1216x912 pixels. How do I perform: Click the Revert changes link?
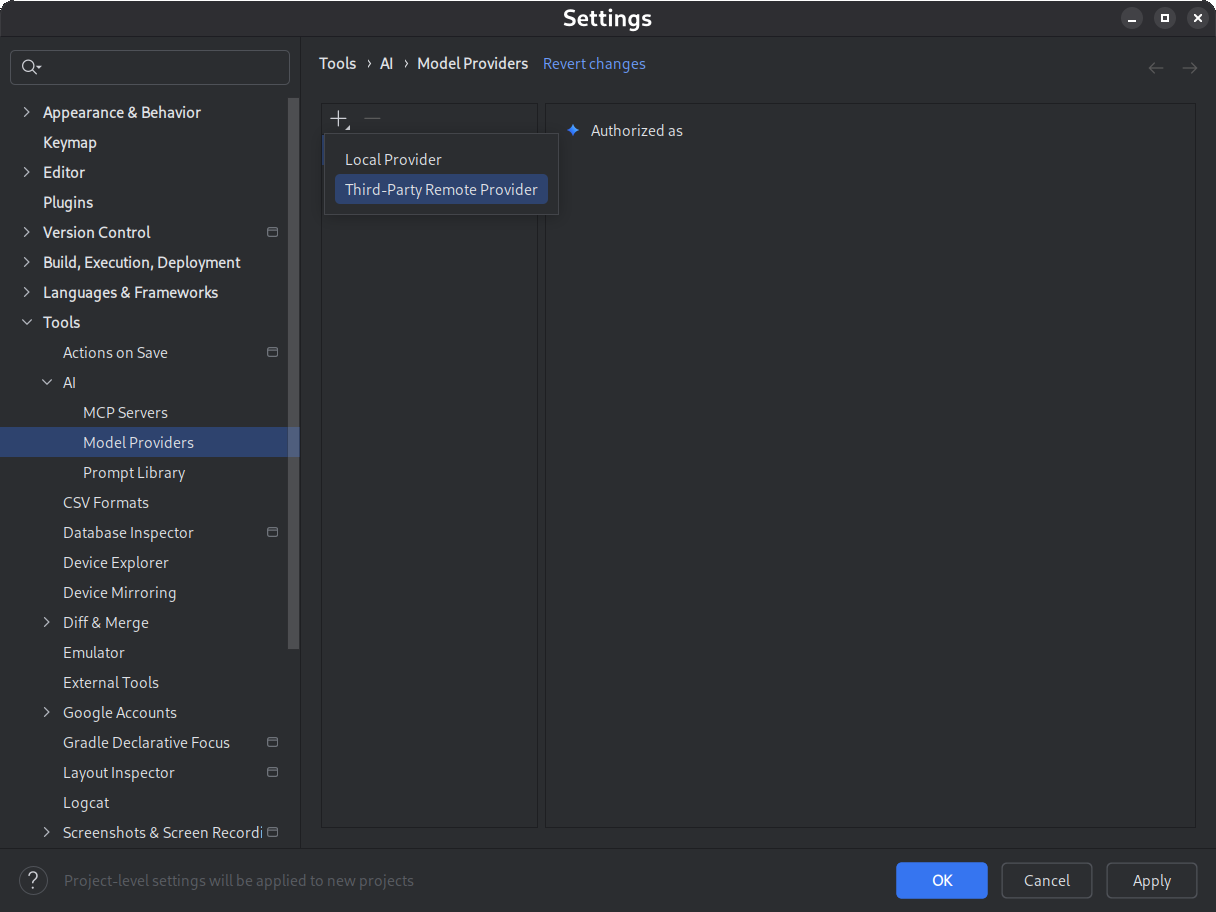pos(594,63)
